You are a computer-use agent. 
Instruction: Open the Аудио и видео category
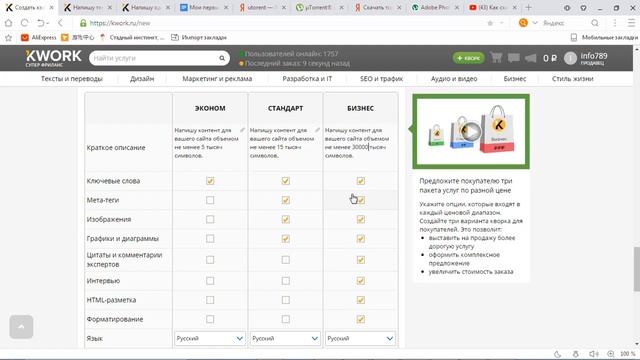pyautogui.click(x=454, y=79)
